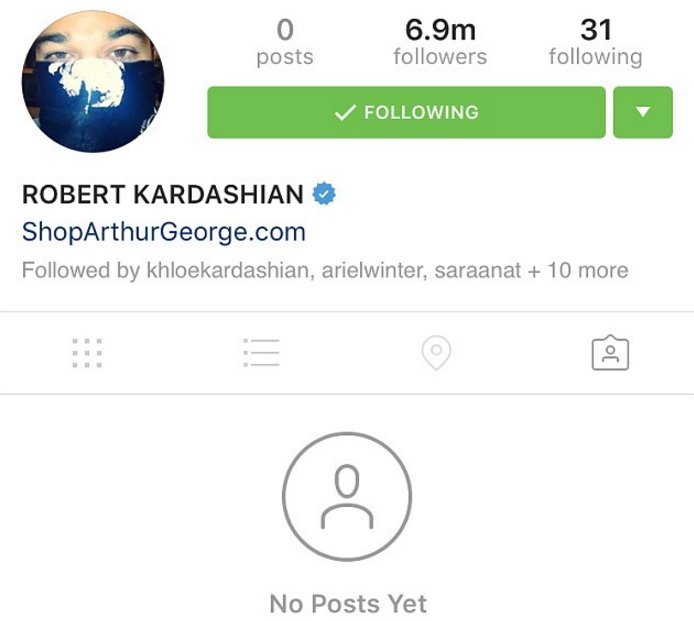Click the checkmark in the Following button
The image size is (694, 621).
click(345, 112)
